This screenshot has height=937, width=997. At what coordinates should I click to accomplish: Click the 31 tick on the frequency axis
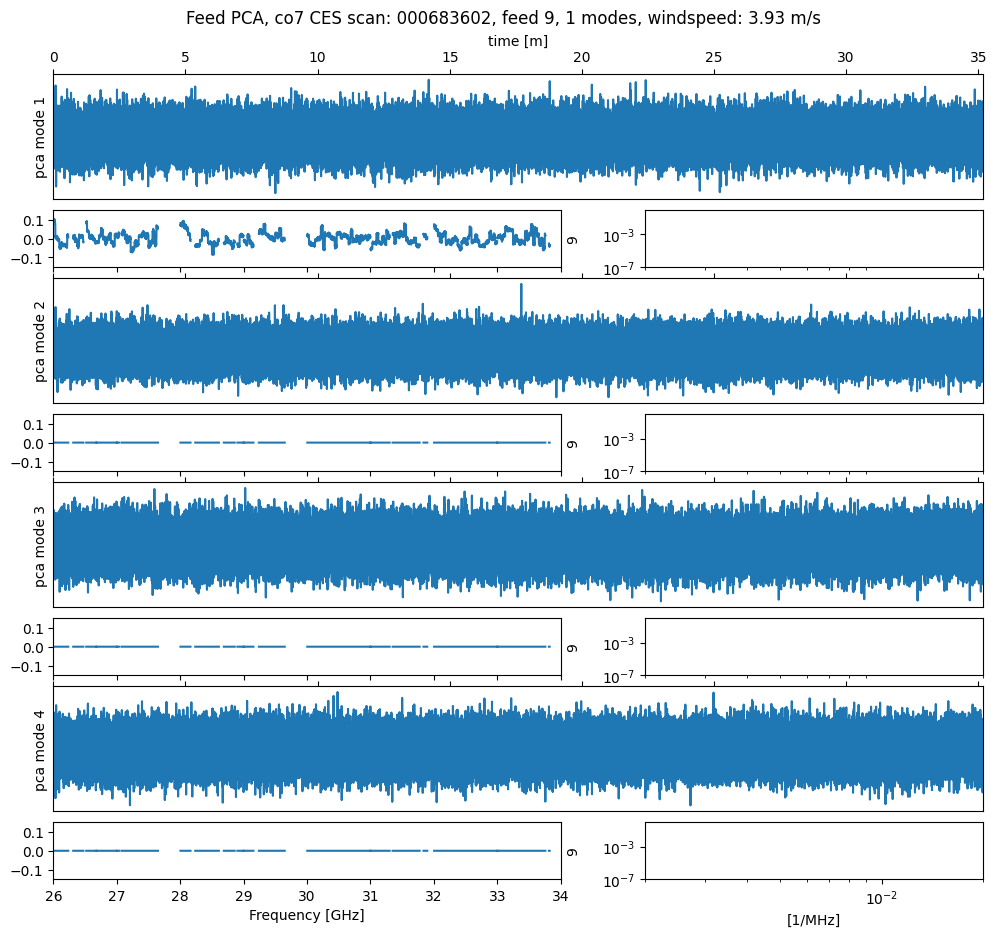[371, 895]
